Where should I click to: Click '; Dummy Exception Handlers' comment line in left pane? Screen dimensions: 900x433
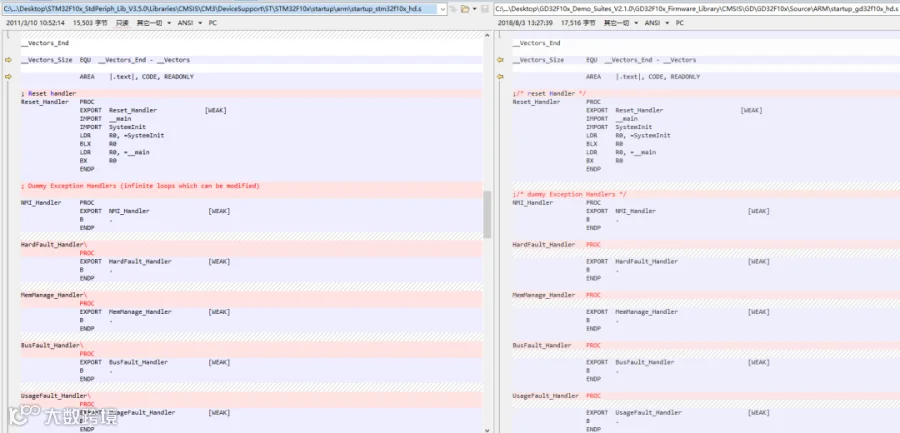[x=140, y=186]
